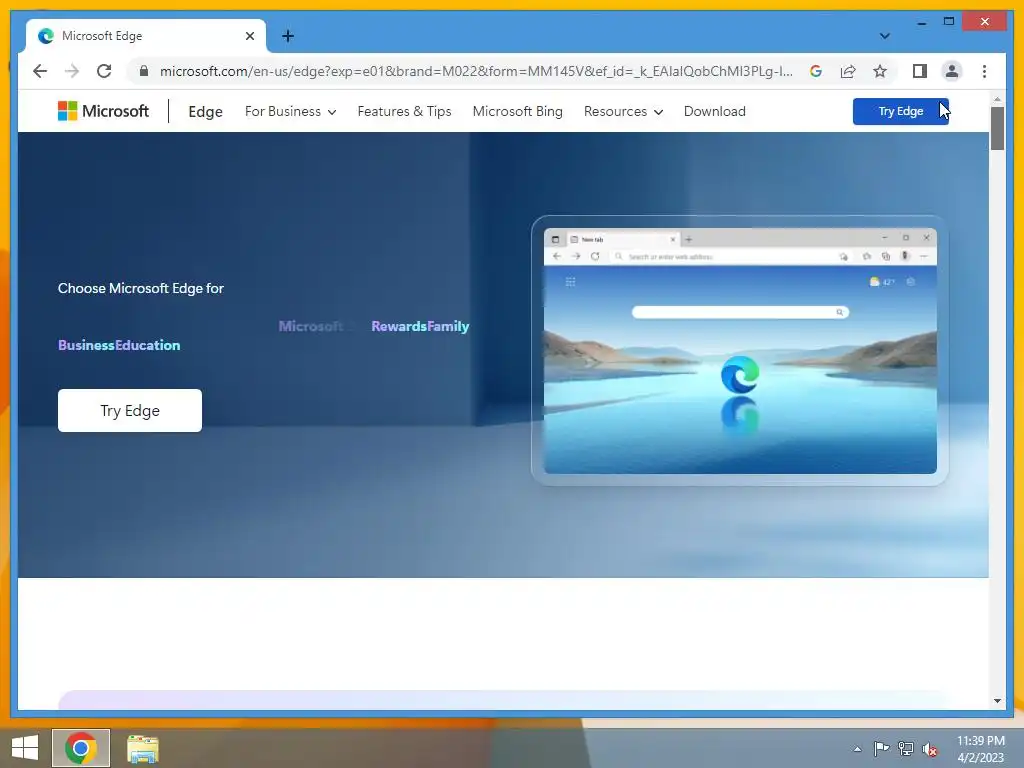Click white Try Edge hero button
The image size is (1024, 768).
tap(130, 410)
